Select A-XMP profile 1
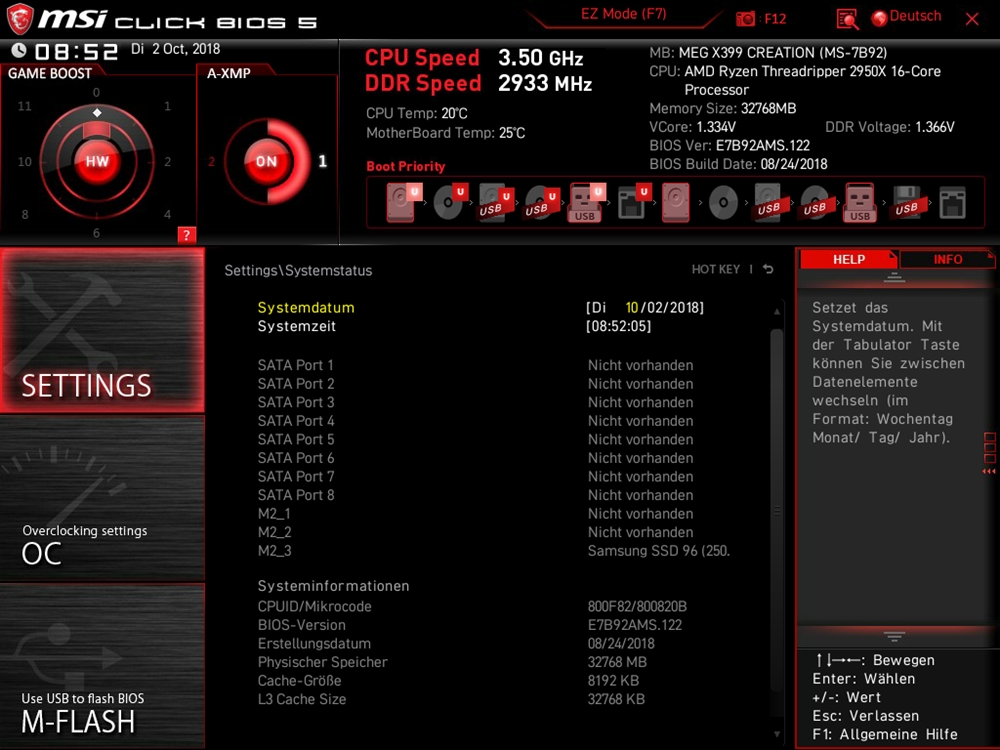The image size is (1000, 750). tap(323, 161)
